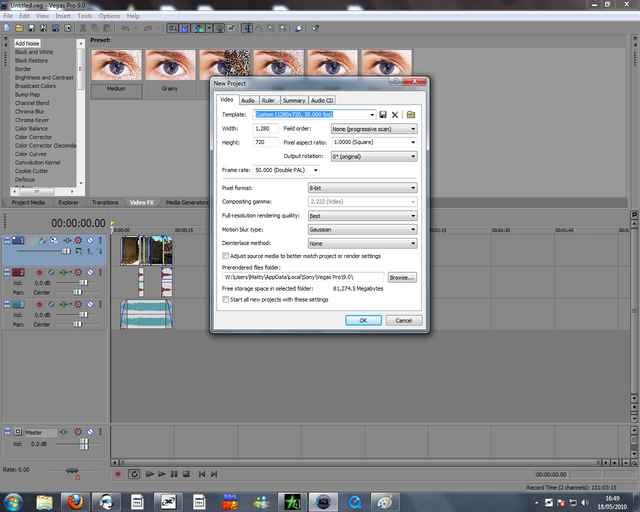Click the Undo arrow in toolbar
This screenshot has height=512, width=640.
pos(126,28)
